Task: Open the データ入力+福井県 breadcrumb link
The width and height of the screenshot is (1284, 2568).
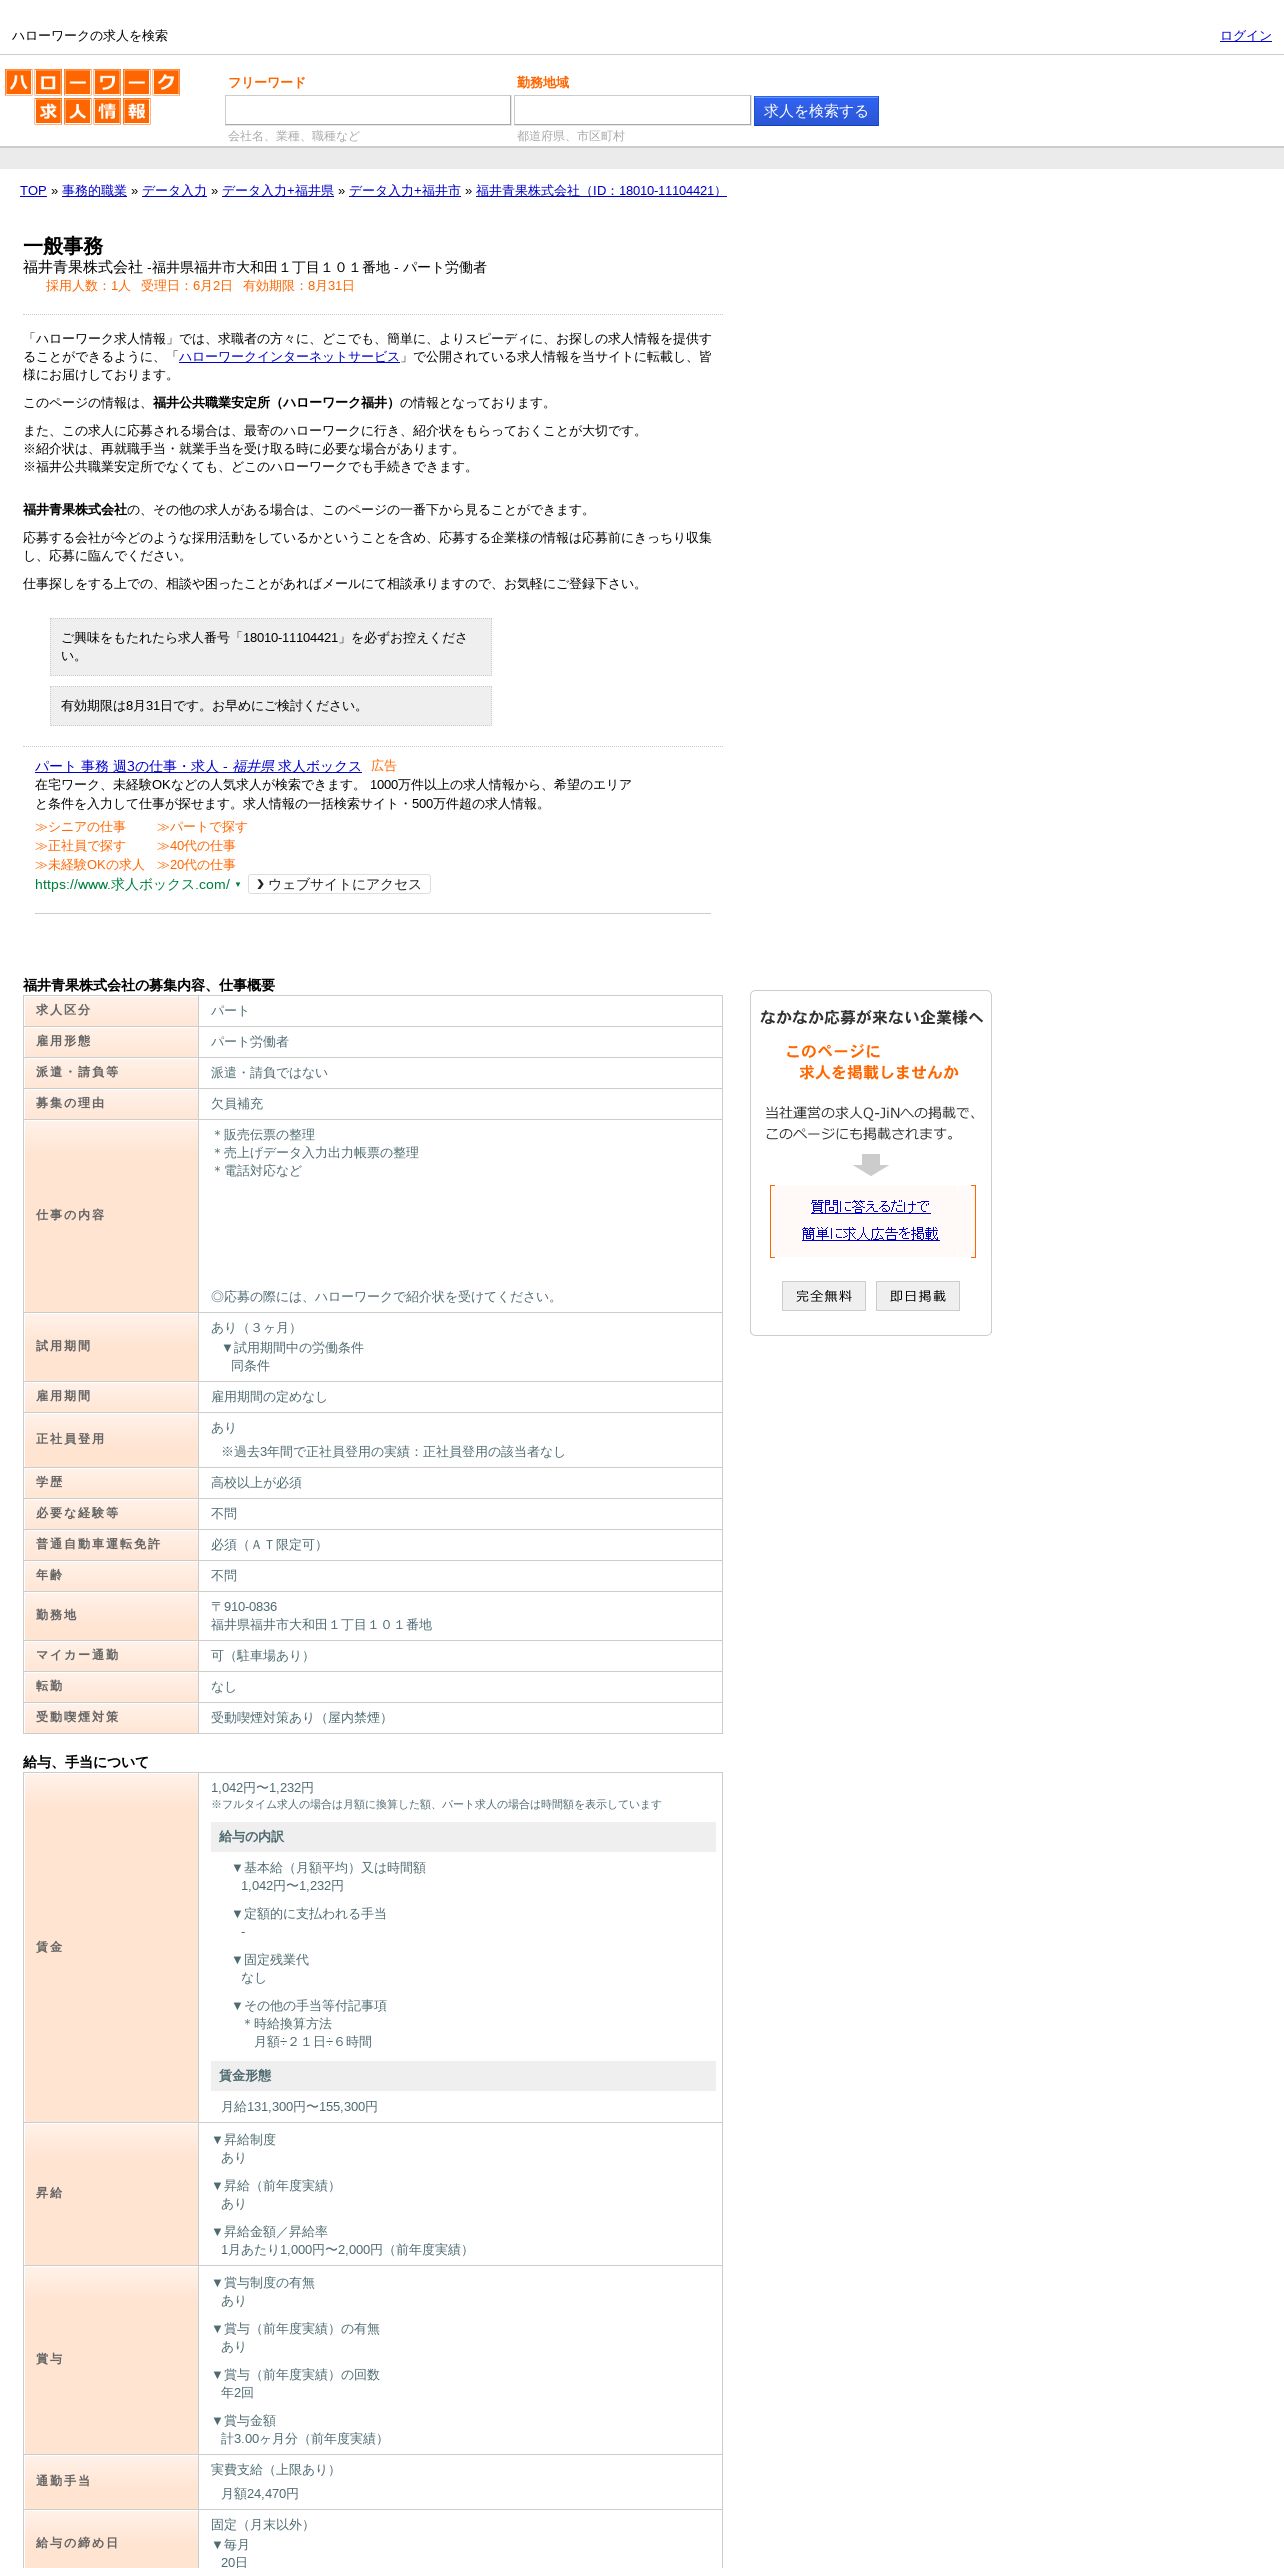Action: click(x=277, y=190)
